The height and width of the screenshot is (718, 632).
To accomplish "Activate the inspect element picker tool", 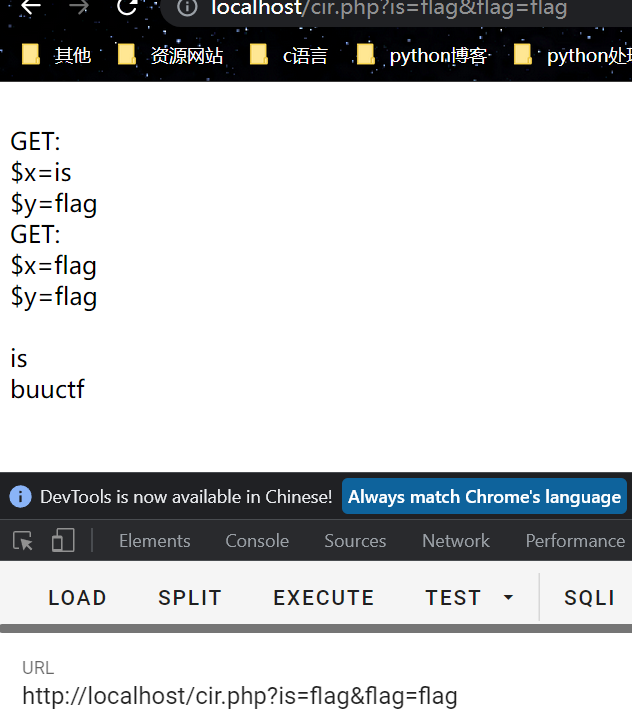I will (x=23, y=540).
